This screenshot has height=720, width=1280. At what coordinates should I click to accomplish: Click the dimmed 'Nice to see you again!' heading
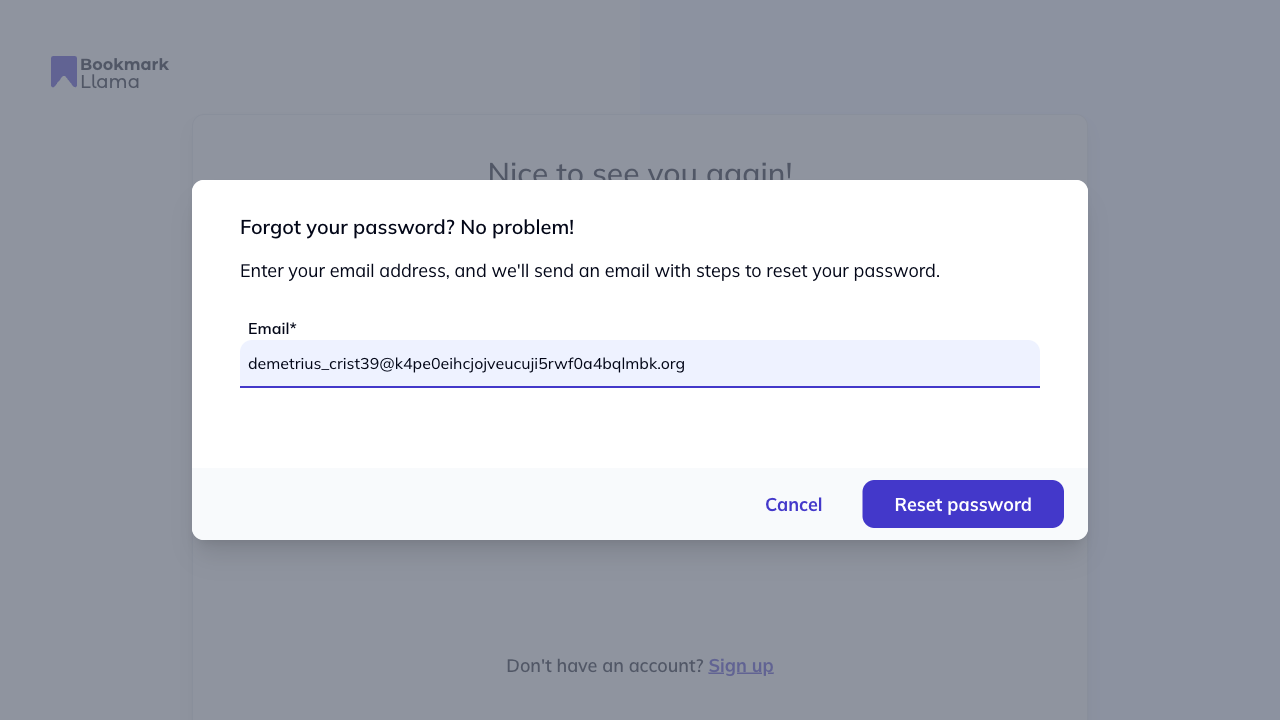639,172
